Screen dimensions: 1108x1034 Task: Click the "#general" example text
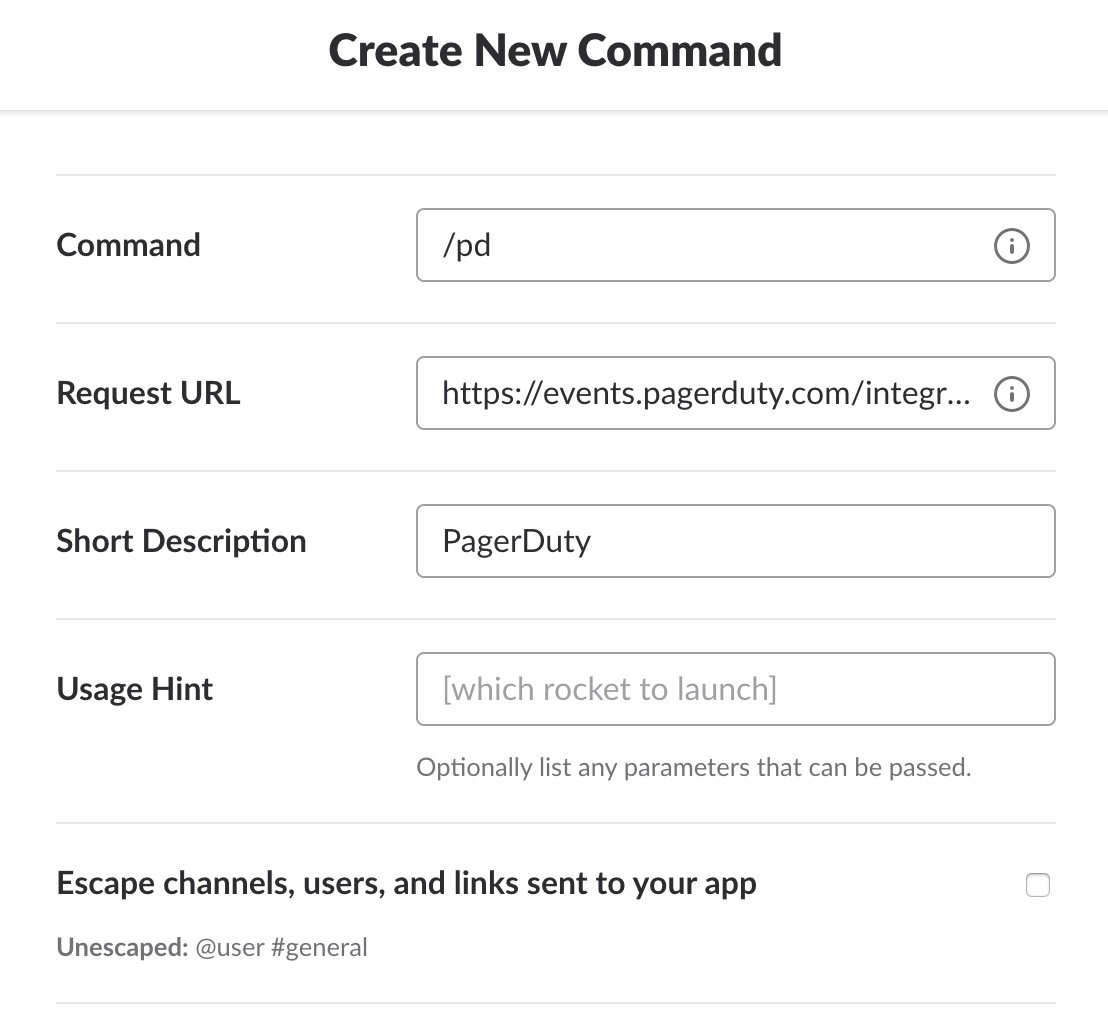[319, 947]
